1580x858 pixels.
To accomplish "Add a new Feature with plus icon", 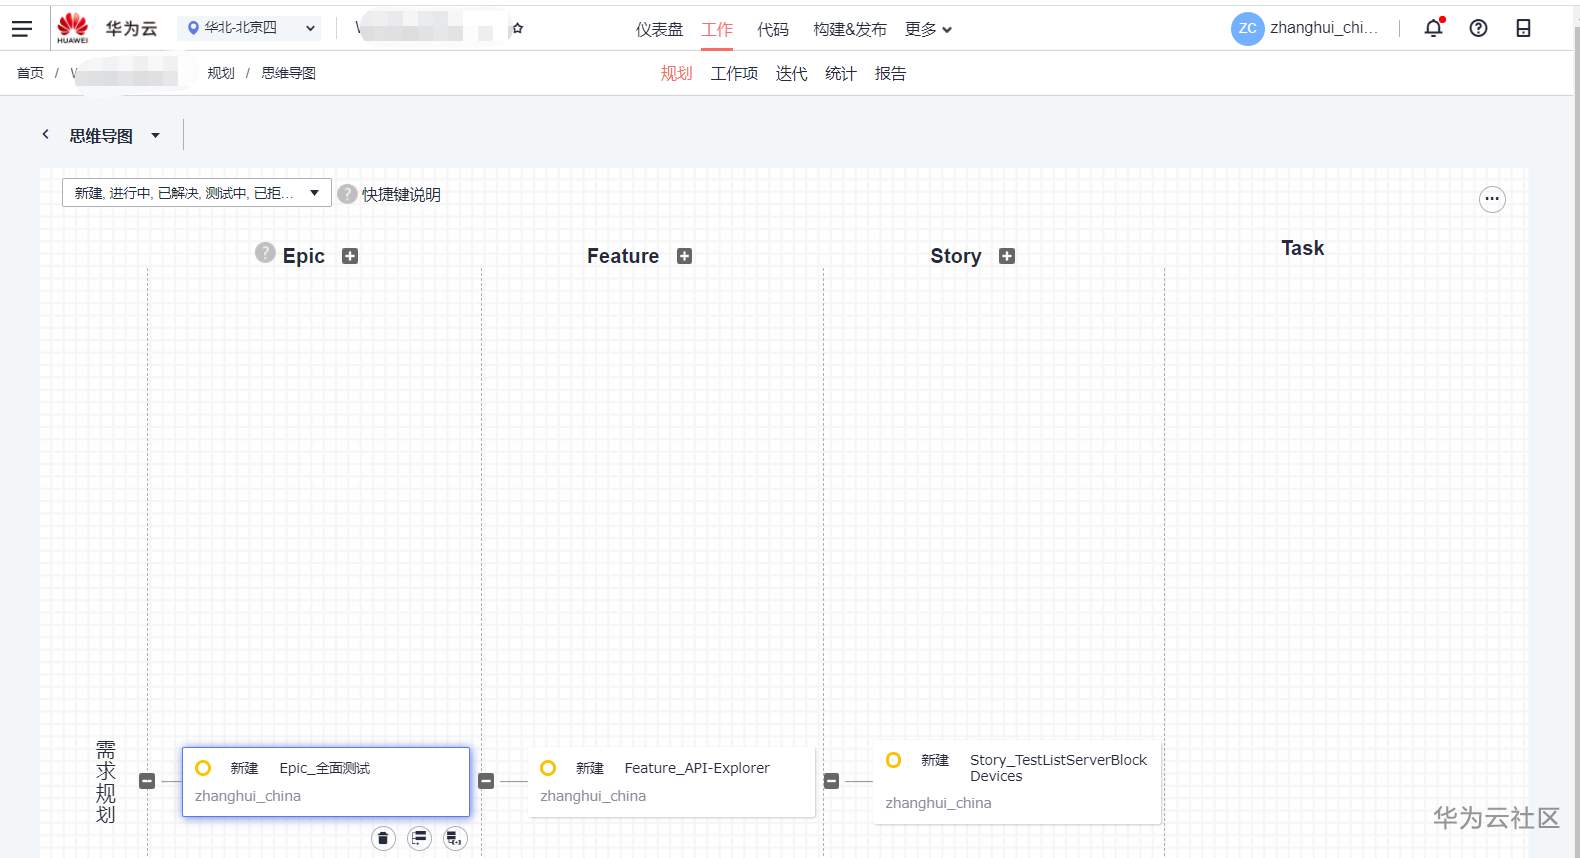I will 684,256.
